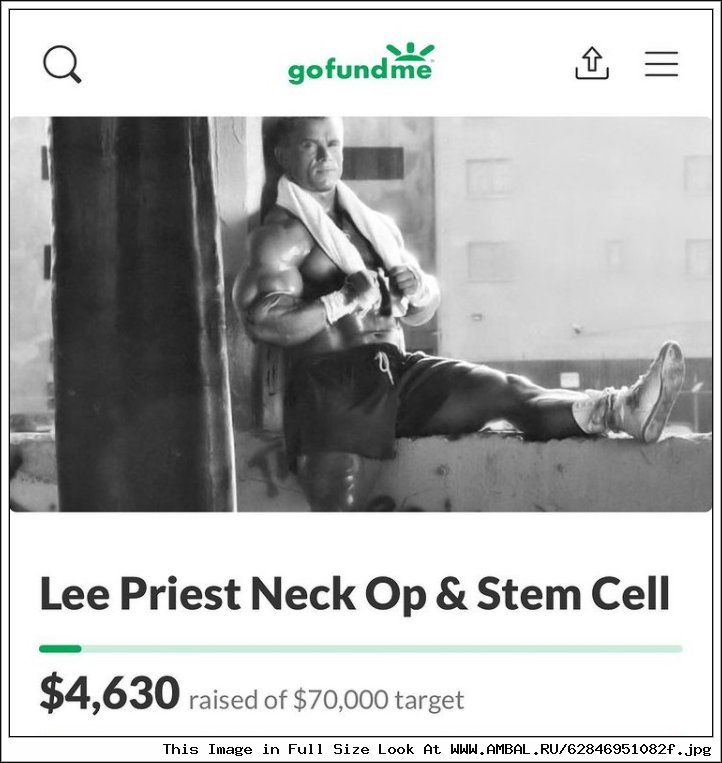Click the "raised of" text
Viewport: 722px width, 763px height.
coord(238,700)
